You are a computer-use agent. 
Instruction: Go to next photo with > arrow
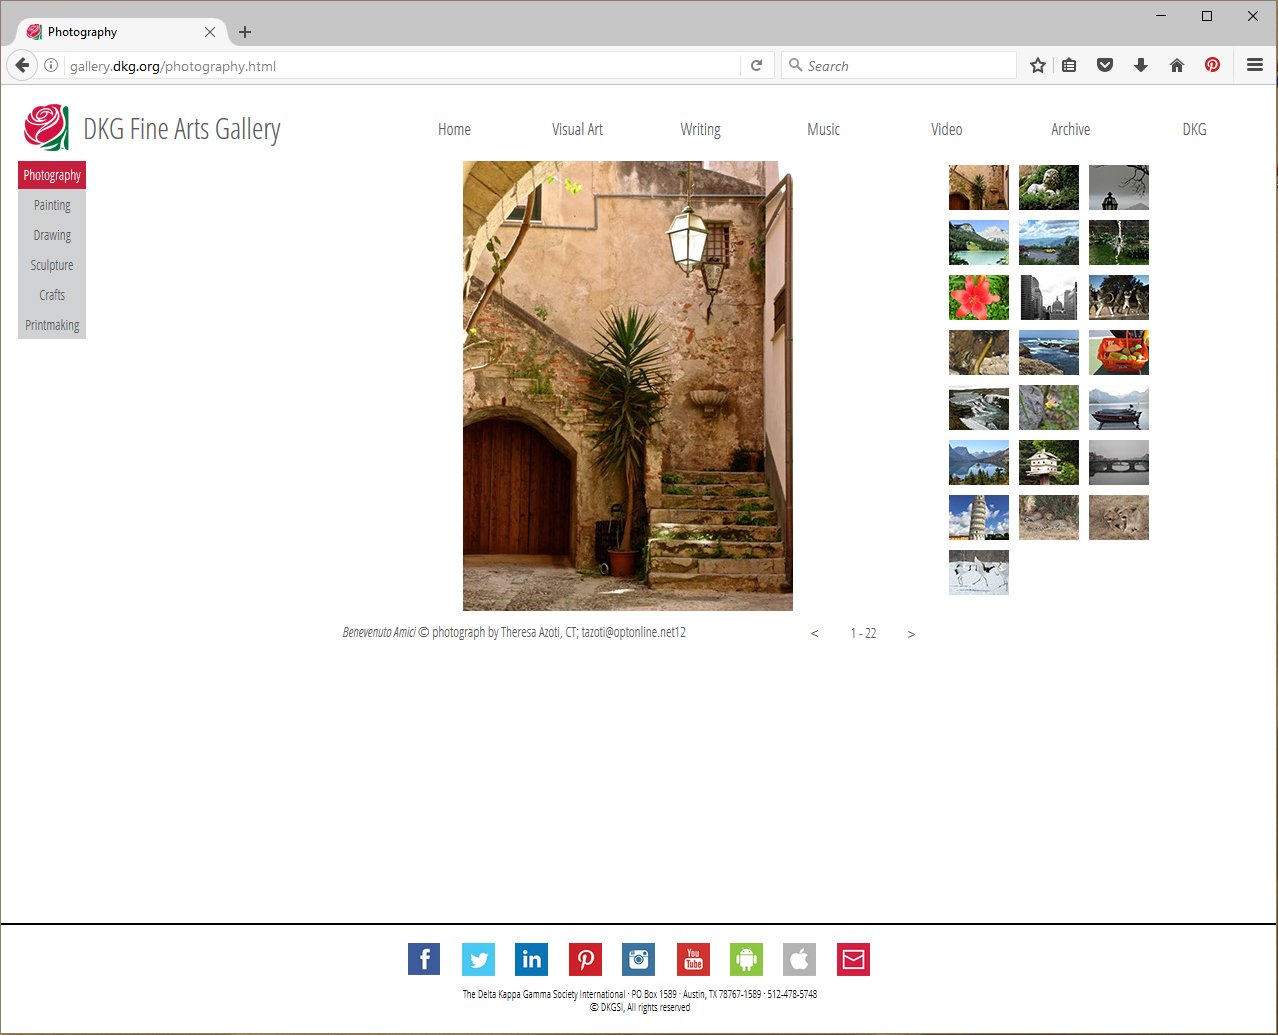tap(911, 634)
